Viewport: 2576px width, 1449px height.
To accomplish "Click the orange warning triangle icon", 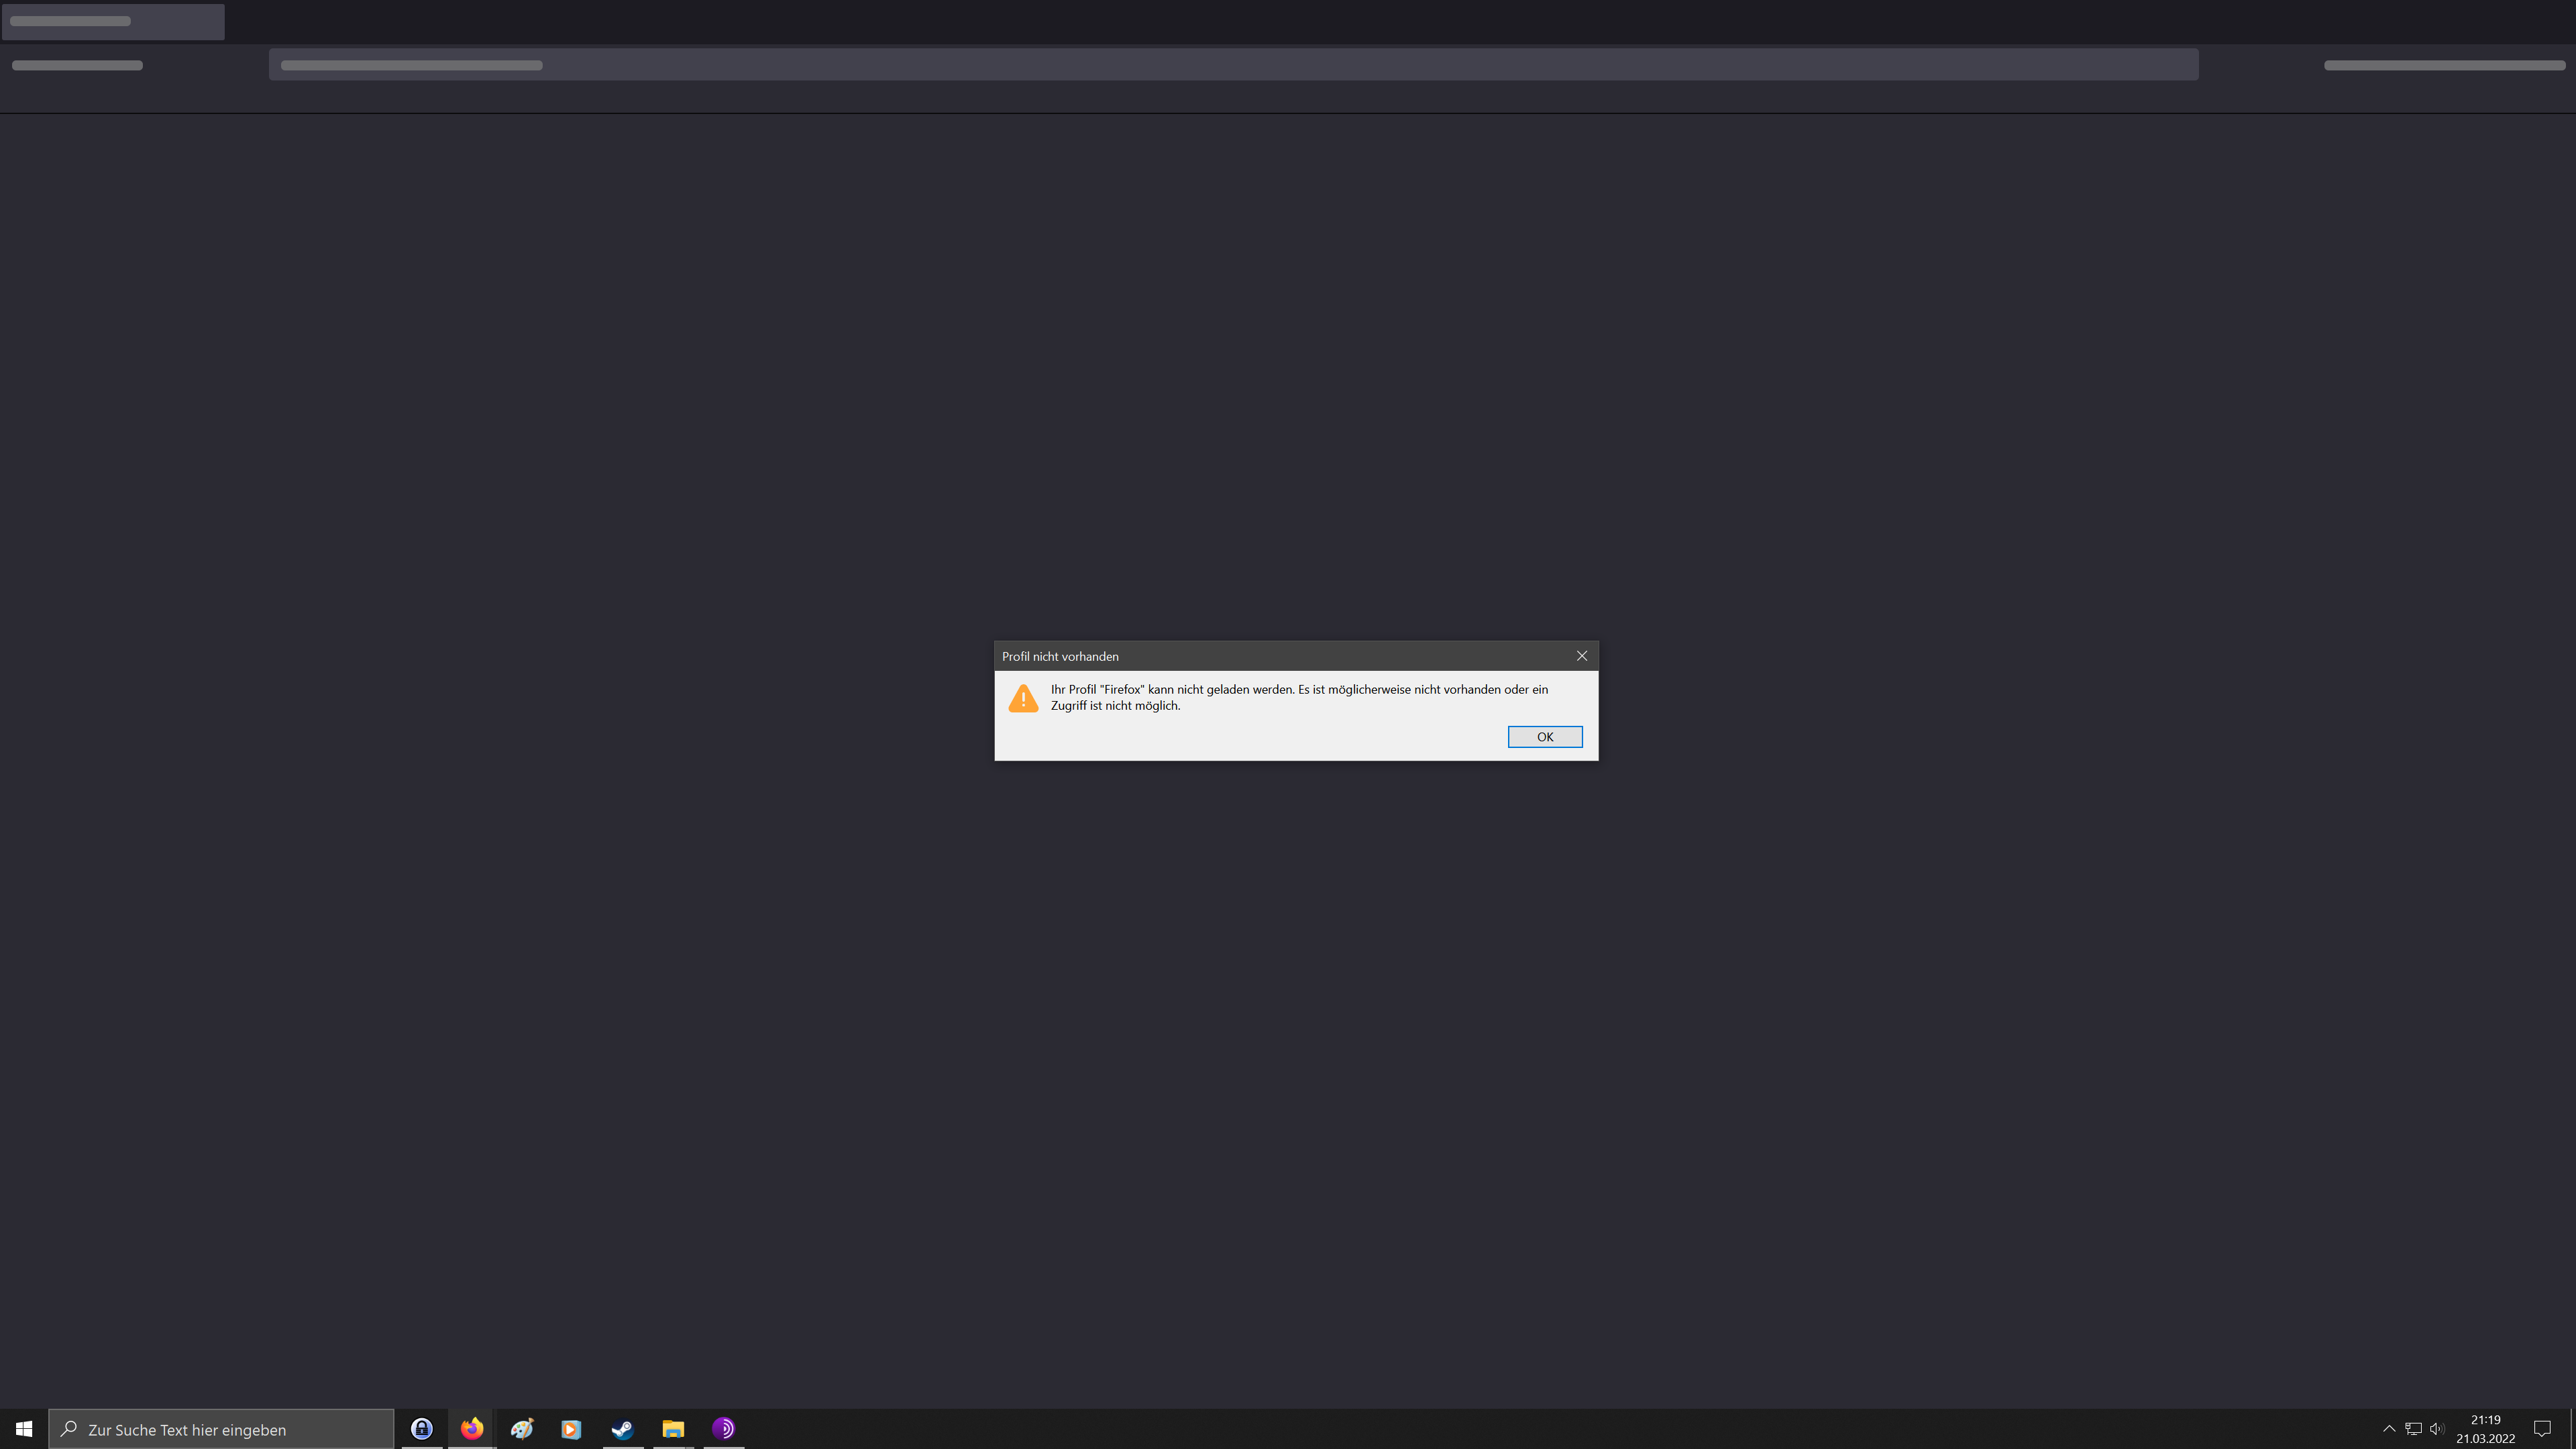I will click(1023, 698).
